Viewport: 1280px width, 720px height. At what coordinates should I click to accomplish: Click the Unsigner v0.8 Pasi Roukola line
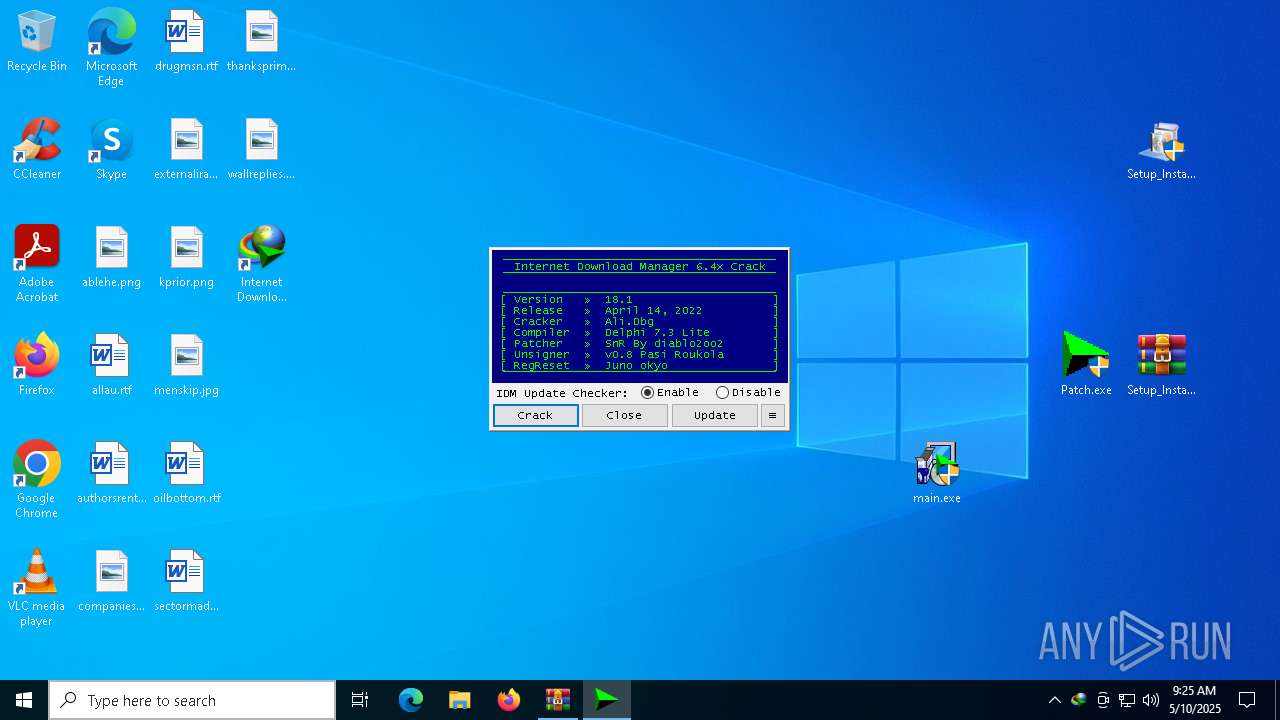[639, 354]
